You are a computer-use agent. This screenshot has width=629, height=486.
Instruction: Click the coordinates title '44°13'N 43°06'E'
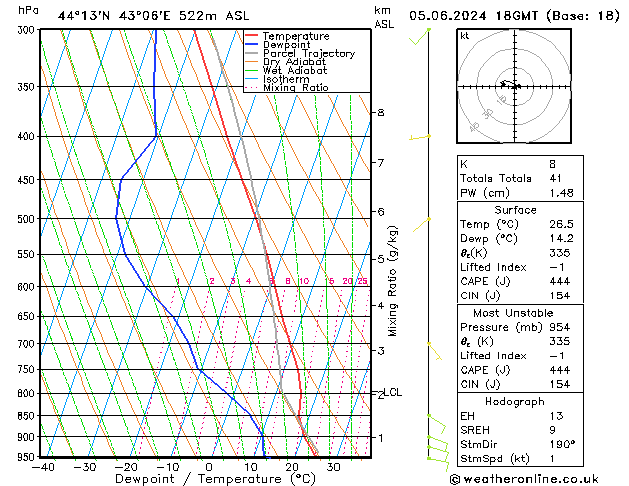click(x=111, y=15)
